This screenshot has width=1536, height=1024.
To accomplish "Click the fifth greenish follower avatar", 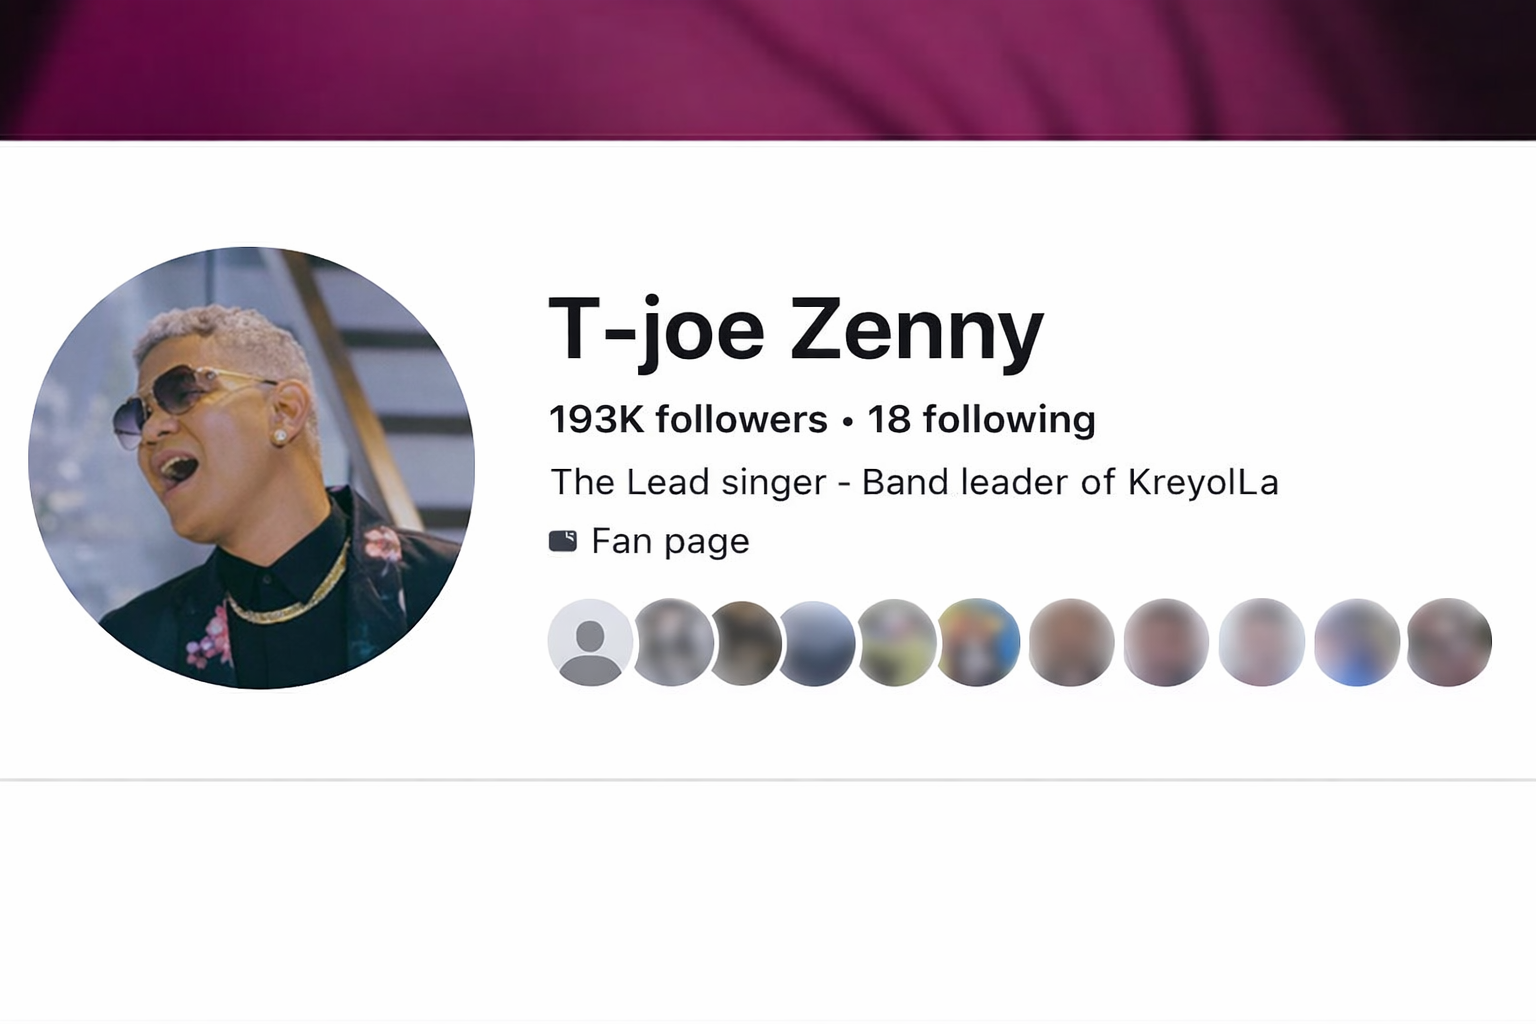I will 897,642.
